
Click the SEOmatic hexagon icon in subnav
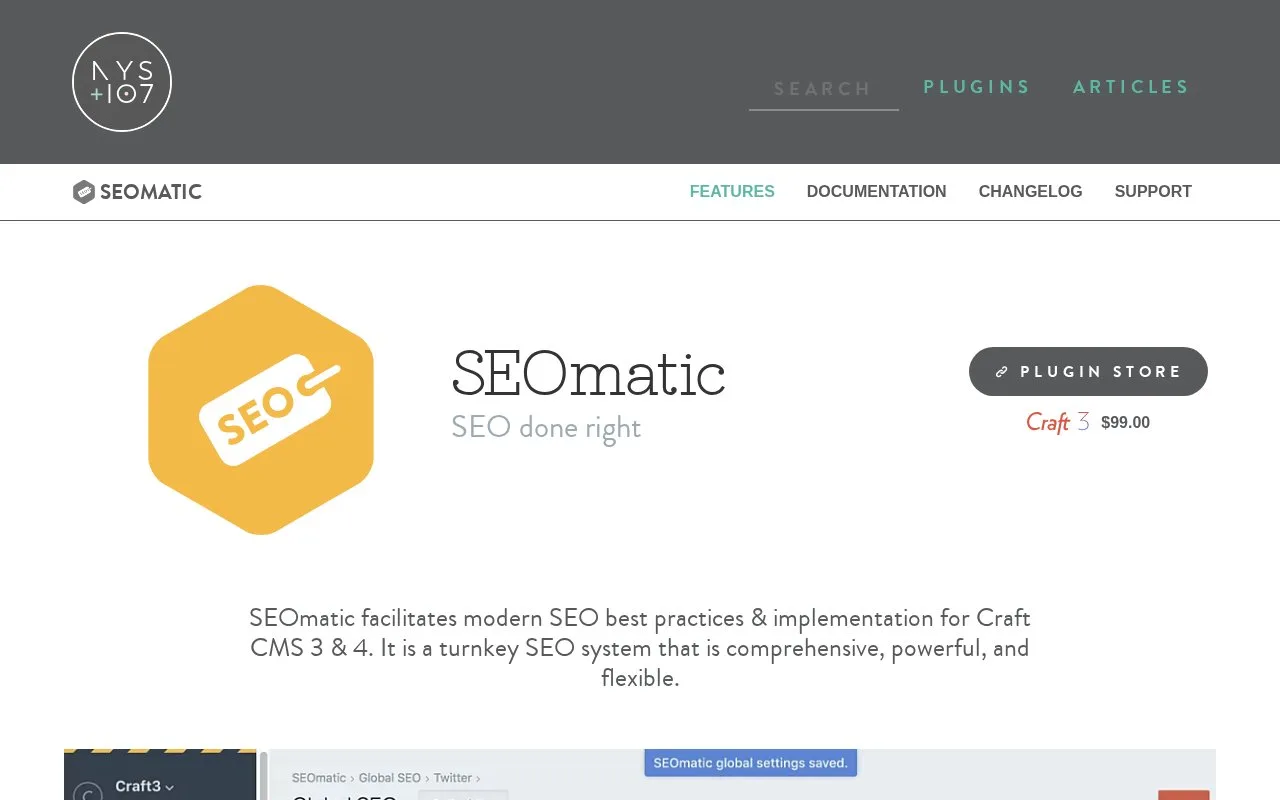tap(84, 192)
